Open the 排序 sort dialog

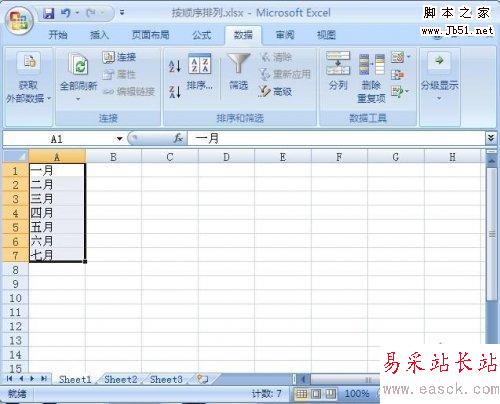click(x=199, y=72)
